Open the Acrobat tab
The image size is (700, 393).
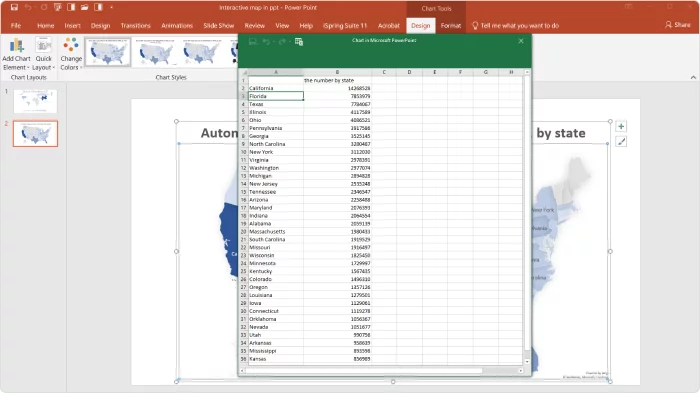click(x=388, y=25)
